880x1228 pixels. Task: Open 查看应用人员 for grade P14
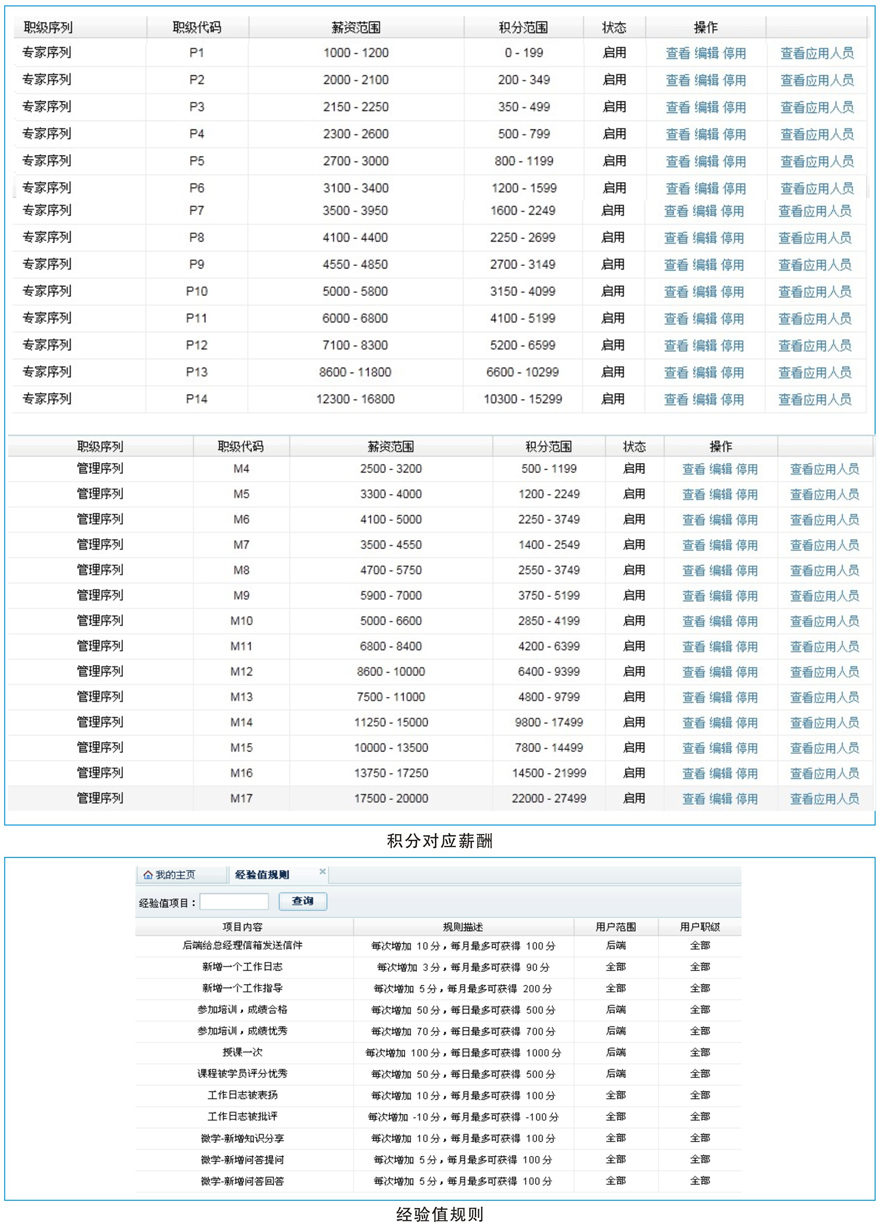click(815, 399)
